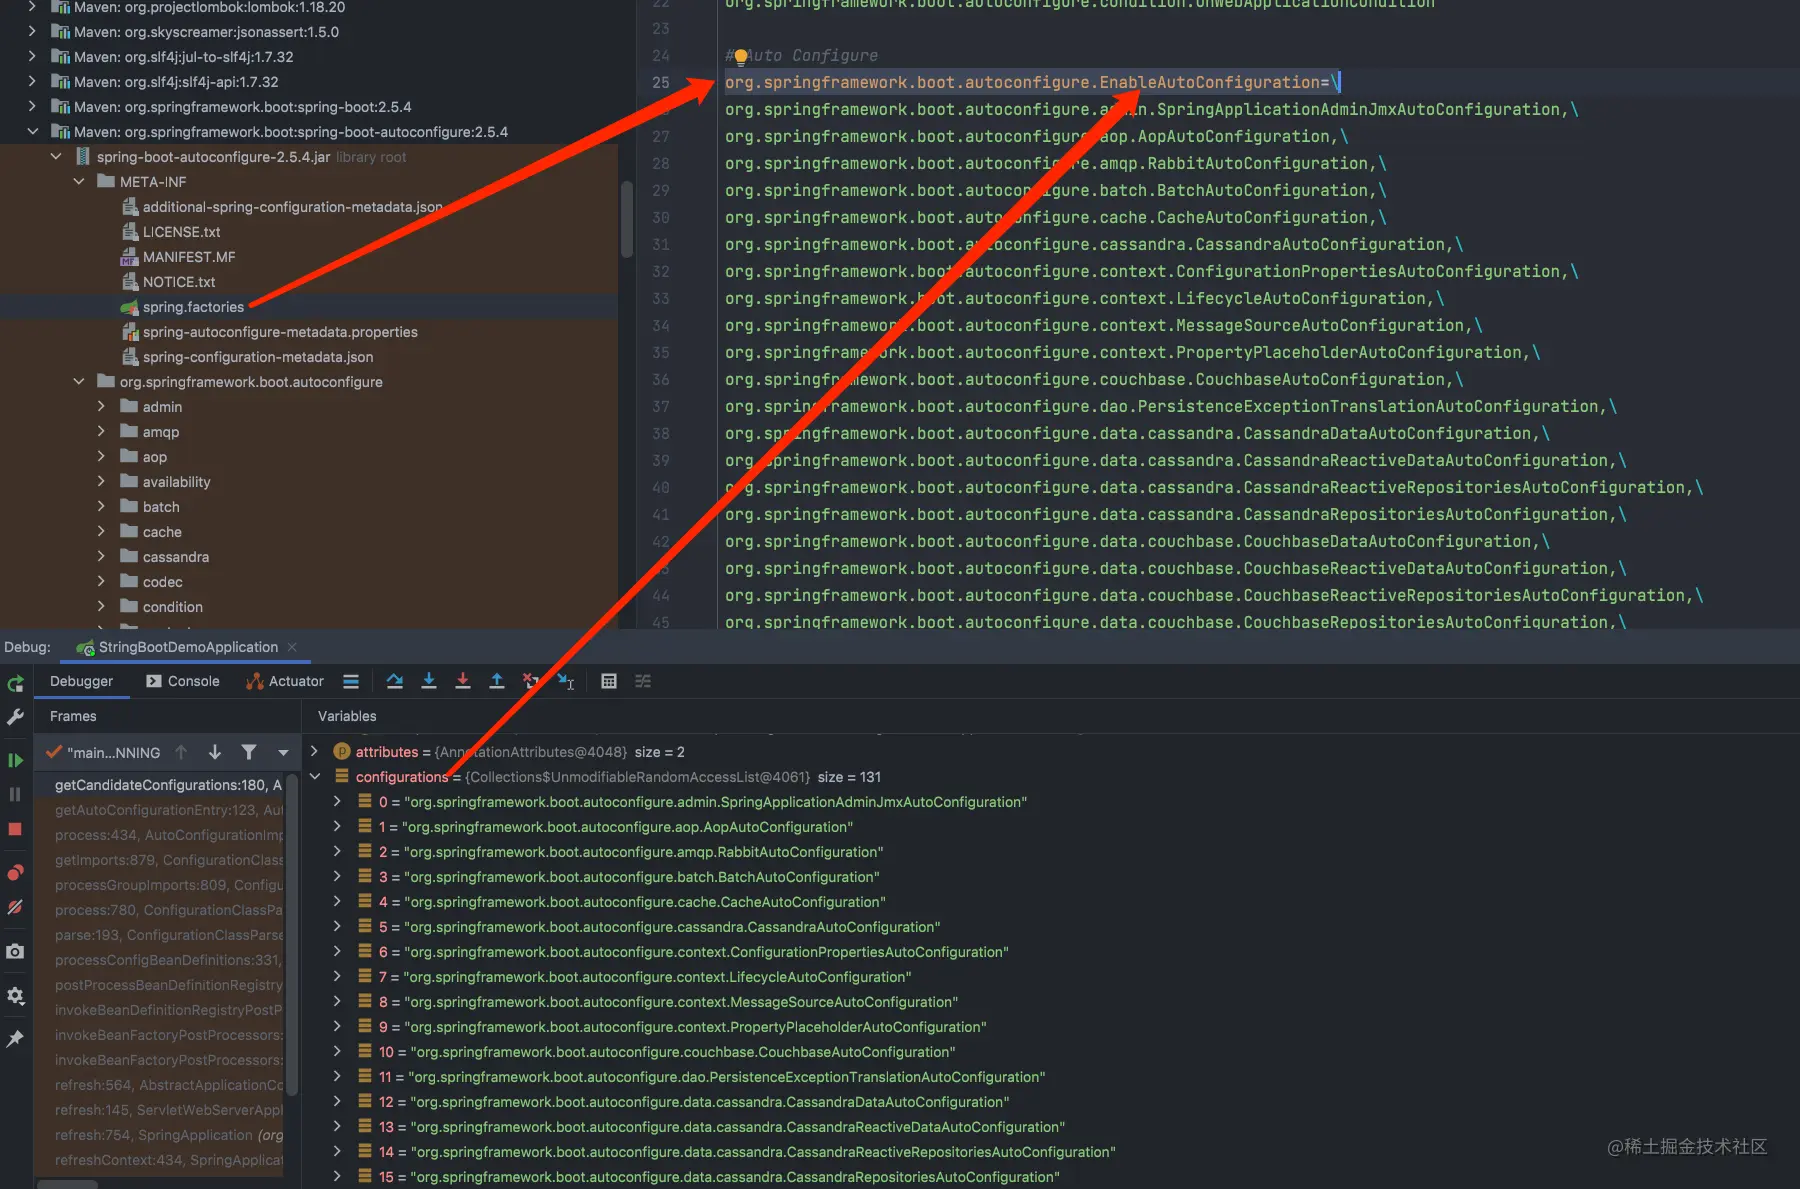Switch to the Console tab
1800x1189 pixels.
tap(183, 681)
